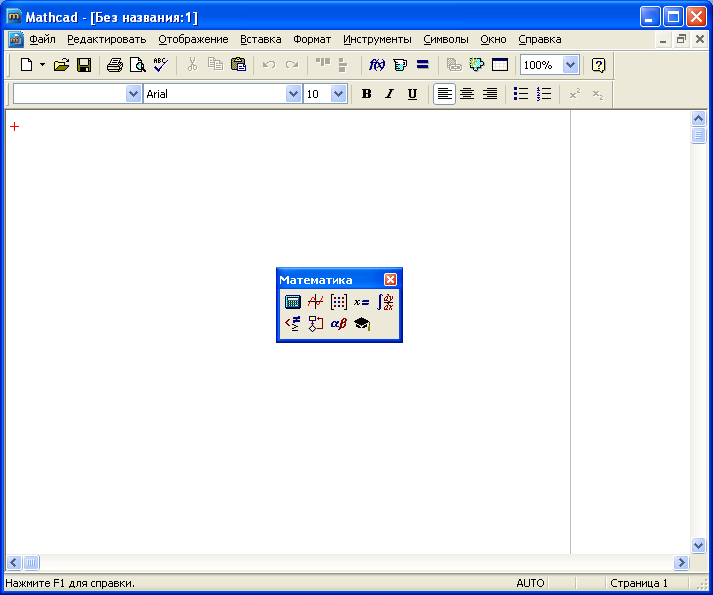Toggle numbered list

[544, 94]
